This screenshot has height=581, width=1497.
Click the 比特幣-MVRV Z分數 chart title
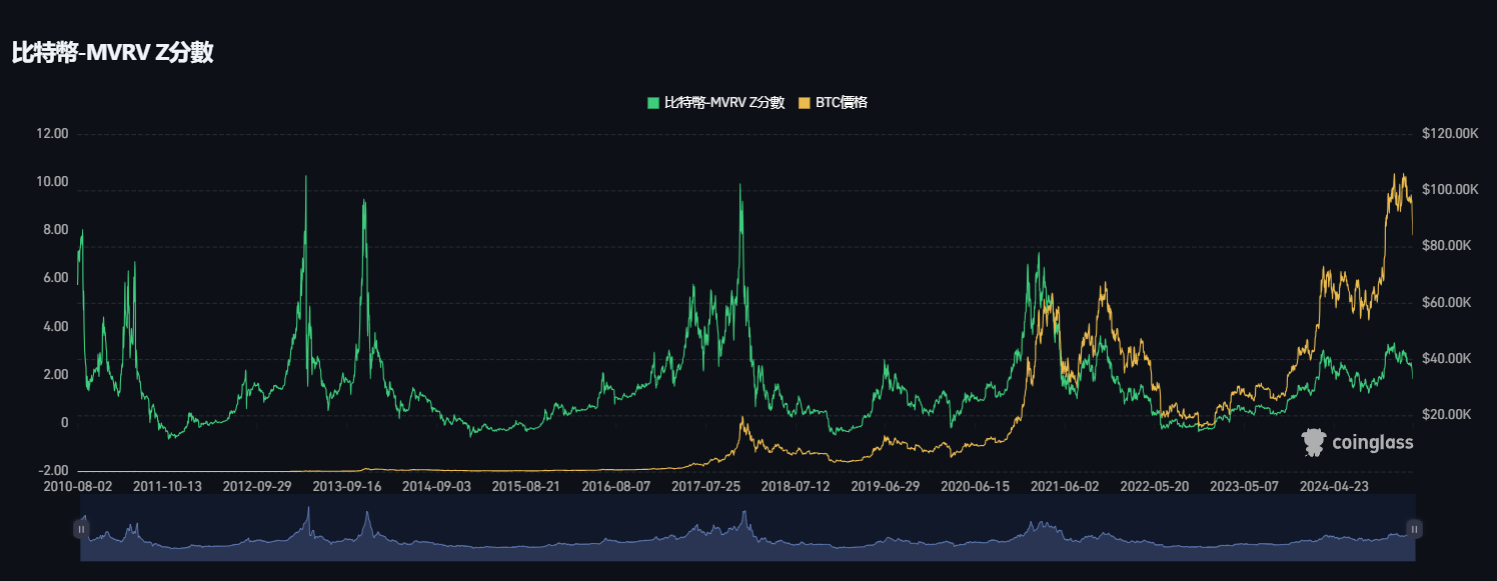click(x=112, y=53)
